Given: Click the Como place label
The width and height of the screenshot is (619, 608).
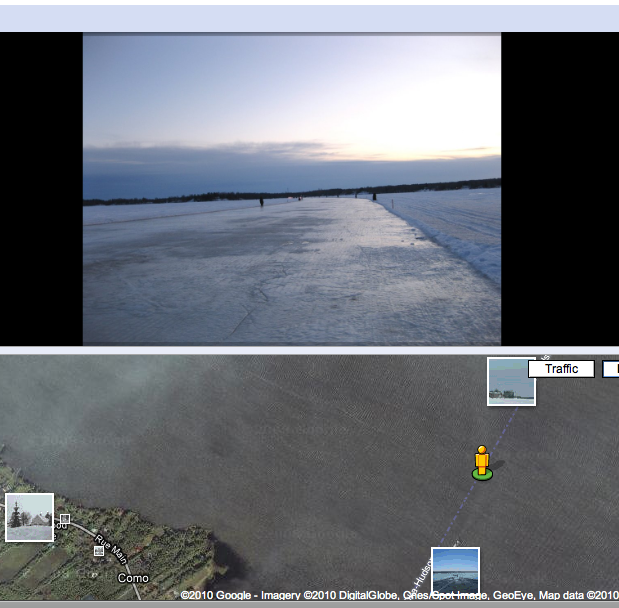Looking at the screenshot, I should tap(133, 578).
